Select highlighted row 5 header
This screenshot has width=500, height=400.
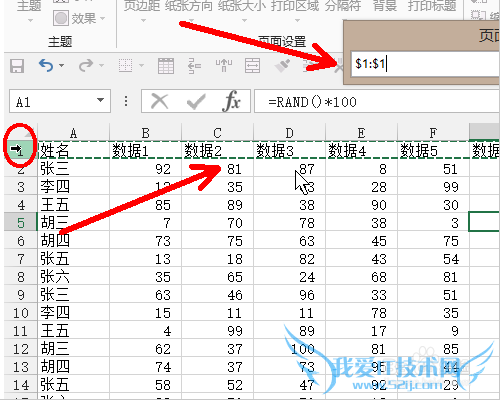click(21, 222)
